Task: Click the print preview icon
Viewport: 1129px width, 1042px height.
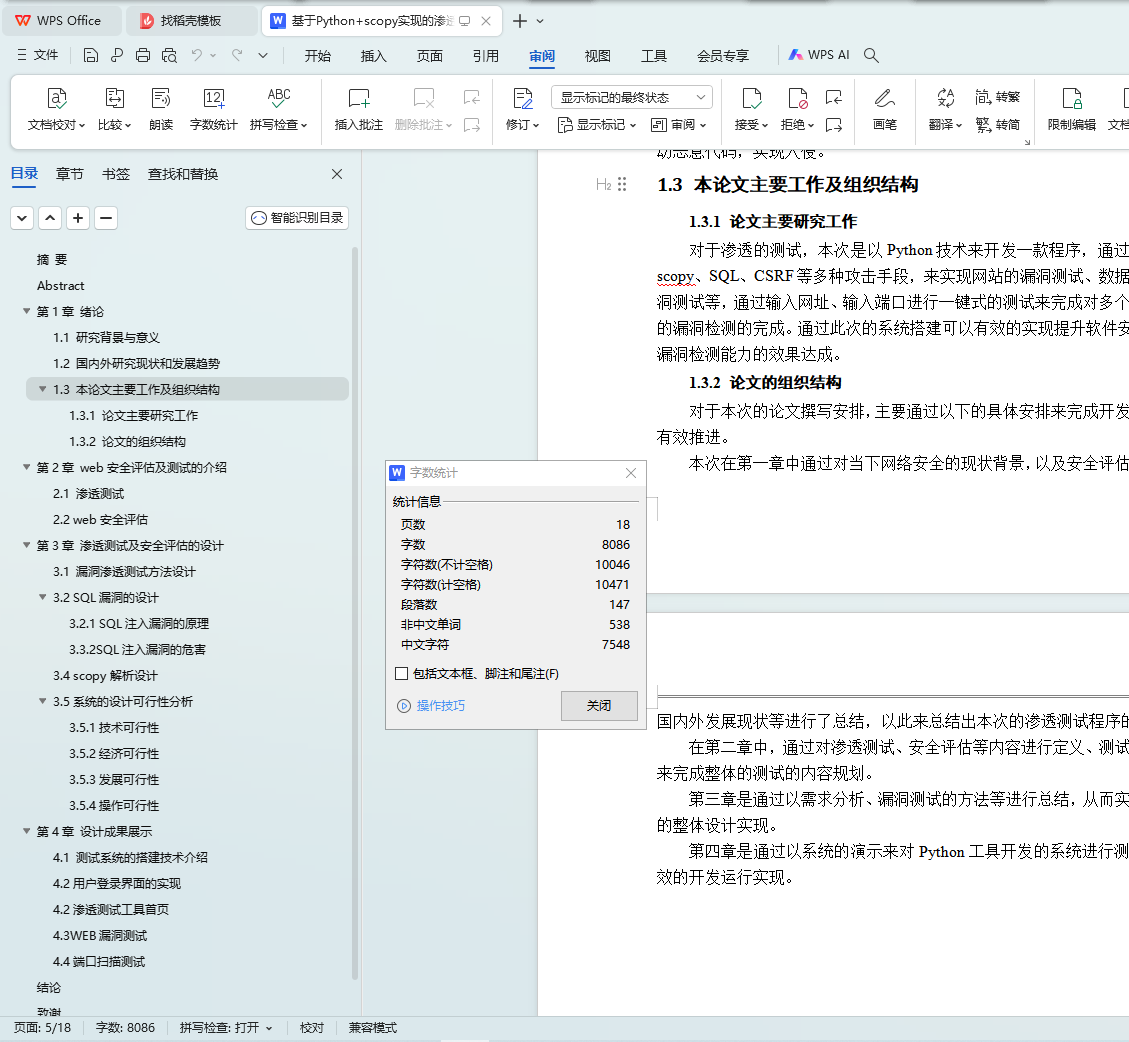Action: click(x=169, y=55)
